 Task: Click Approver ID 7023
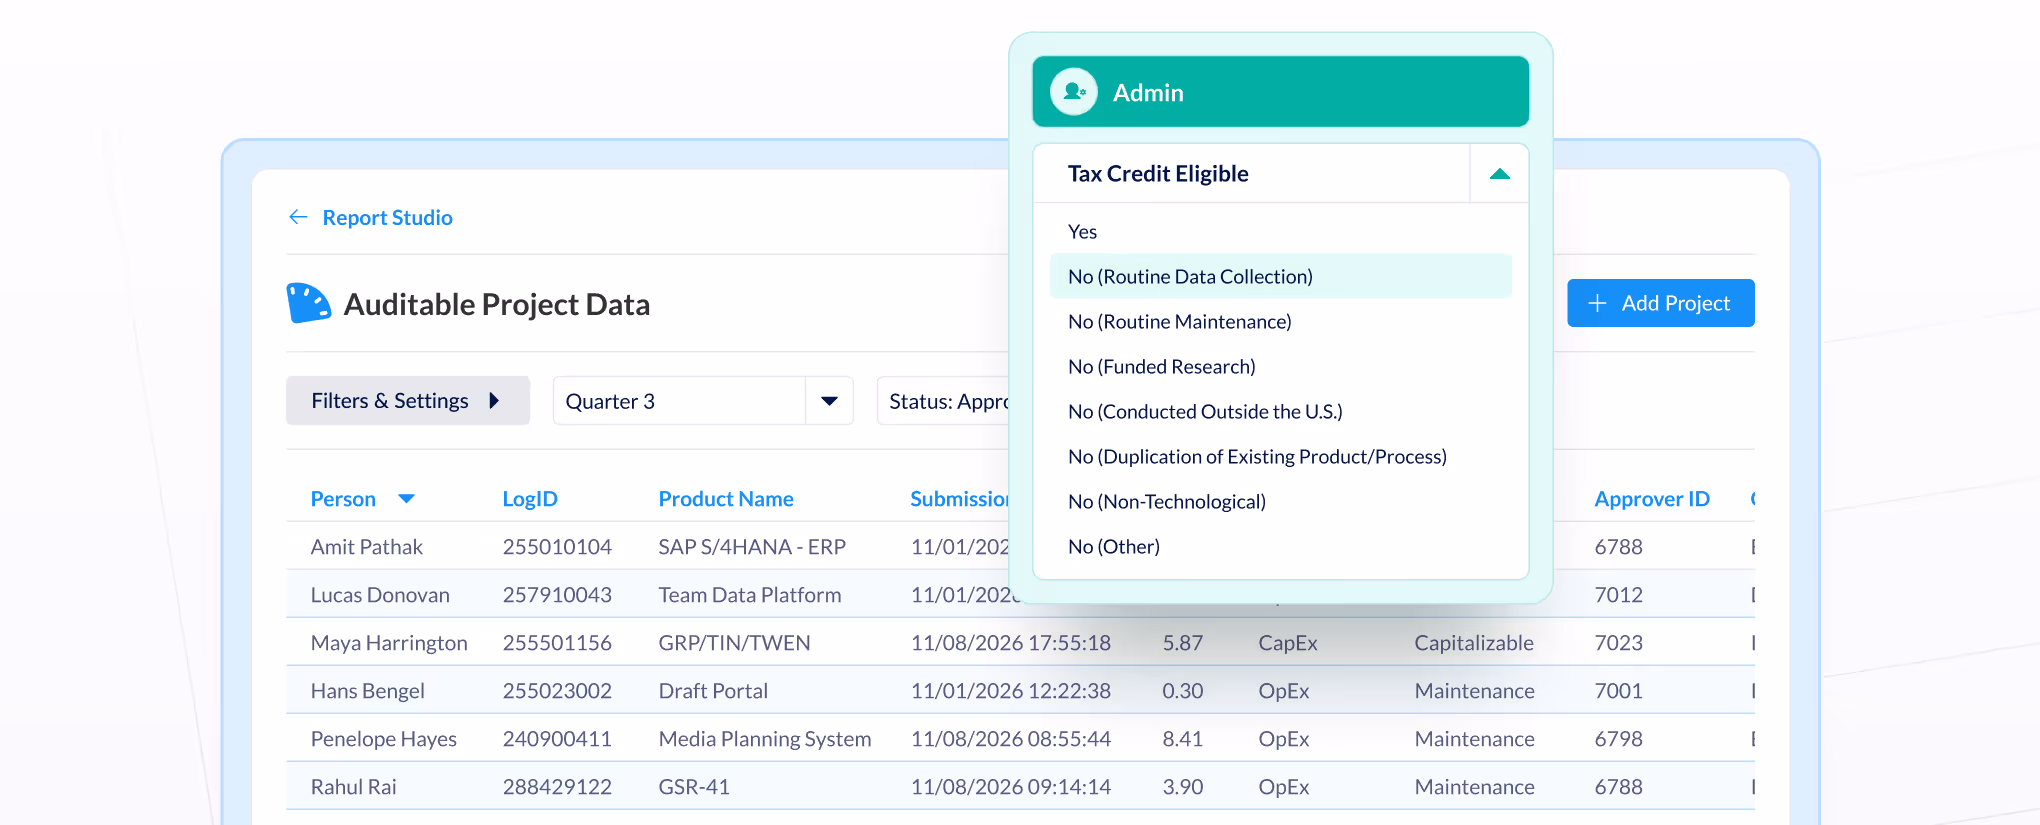tap(1618, 643)
